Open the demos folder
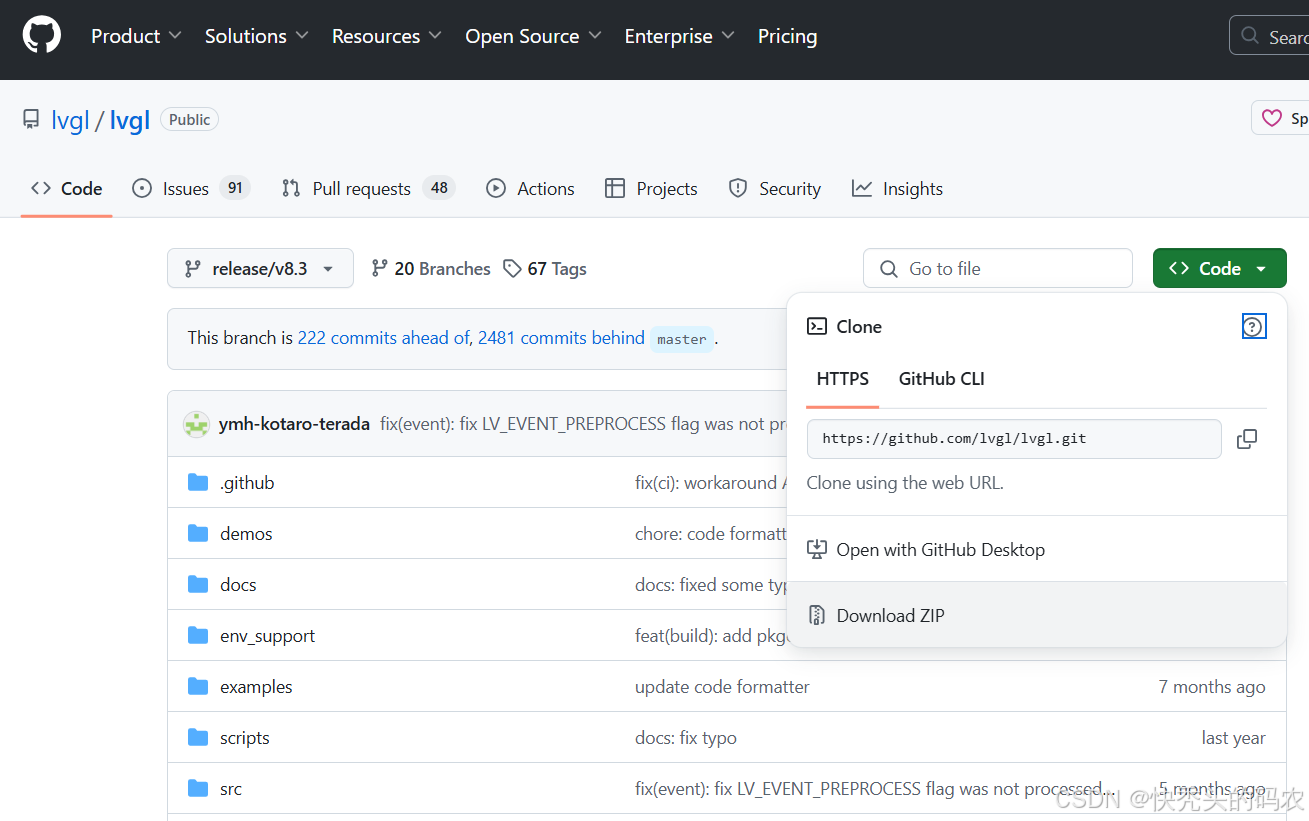This screenshot has width=1309, height=821. [246, 534]
